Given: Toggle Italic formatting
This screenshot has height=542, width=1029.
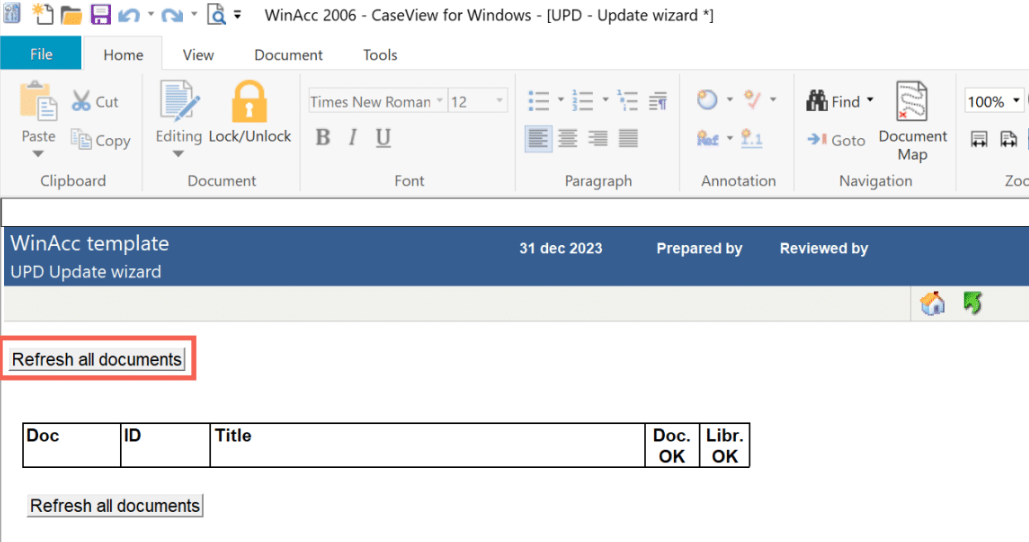Looking at the screenshot, I should (x=353, y=138).
